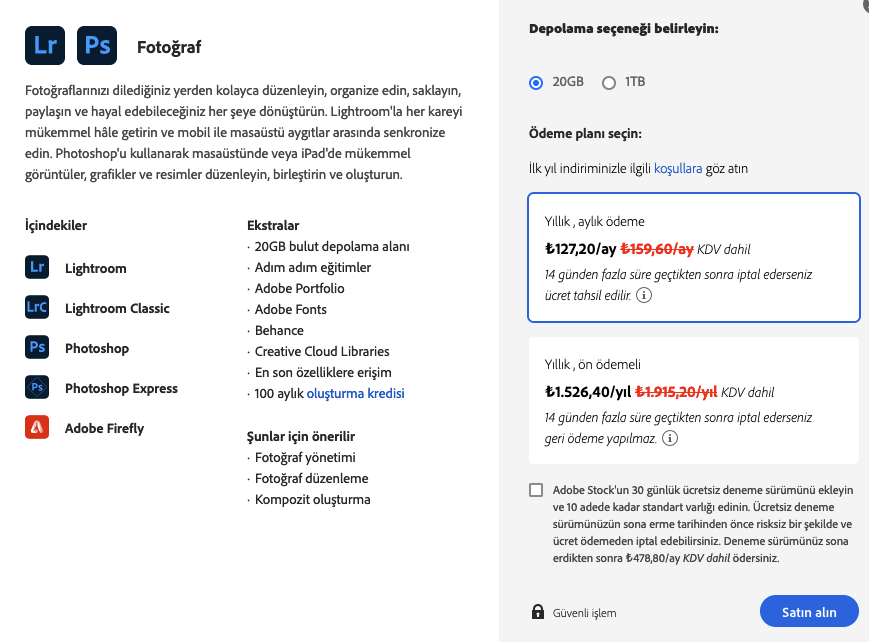Enable the Adobe Stock free trial checkbox
Image resolution: width=869 pixels, height=642 pixels.
[x=537, y=490]
